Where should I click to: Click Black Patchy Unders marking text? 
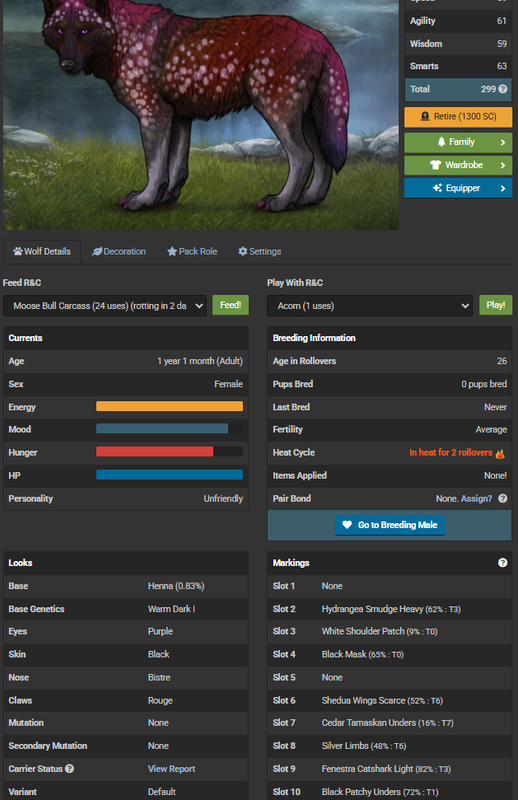point(380,792)
